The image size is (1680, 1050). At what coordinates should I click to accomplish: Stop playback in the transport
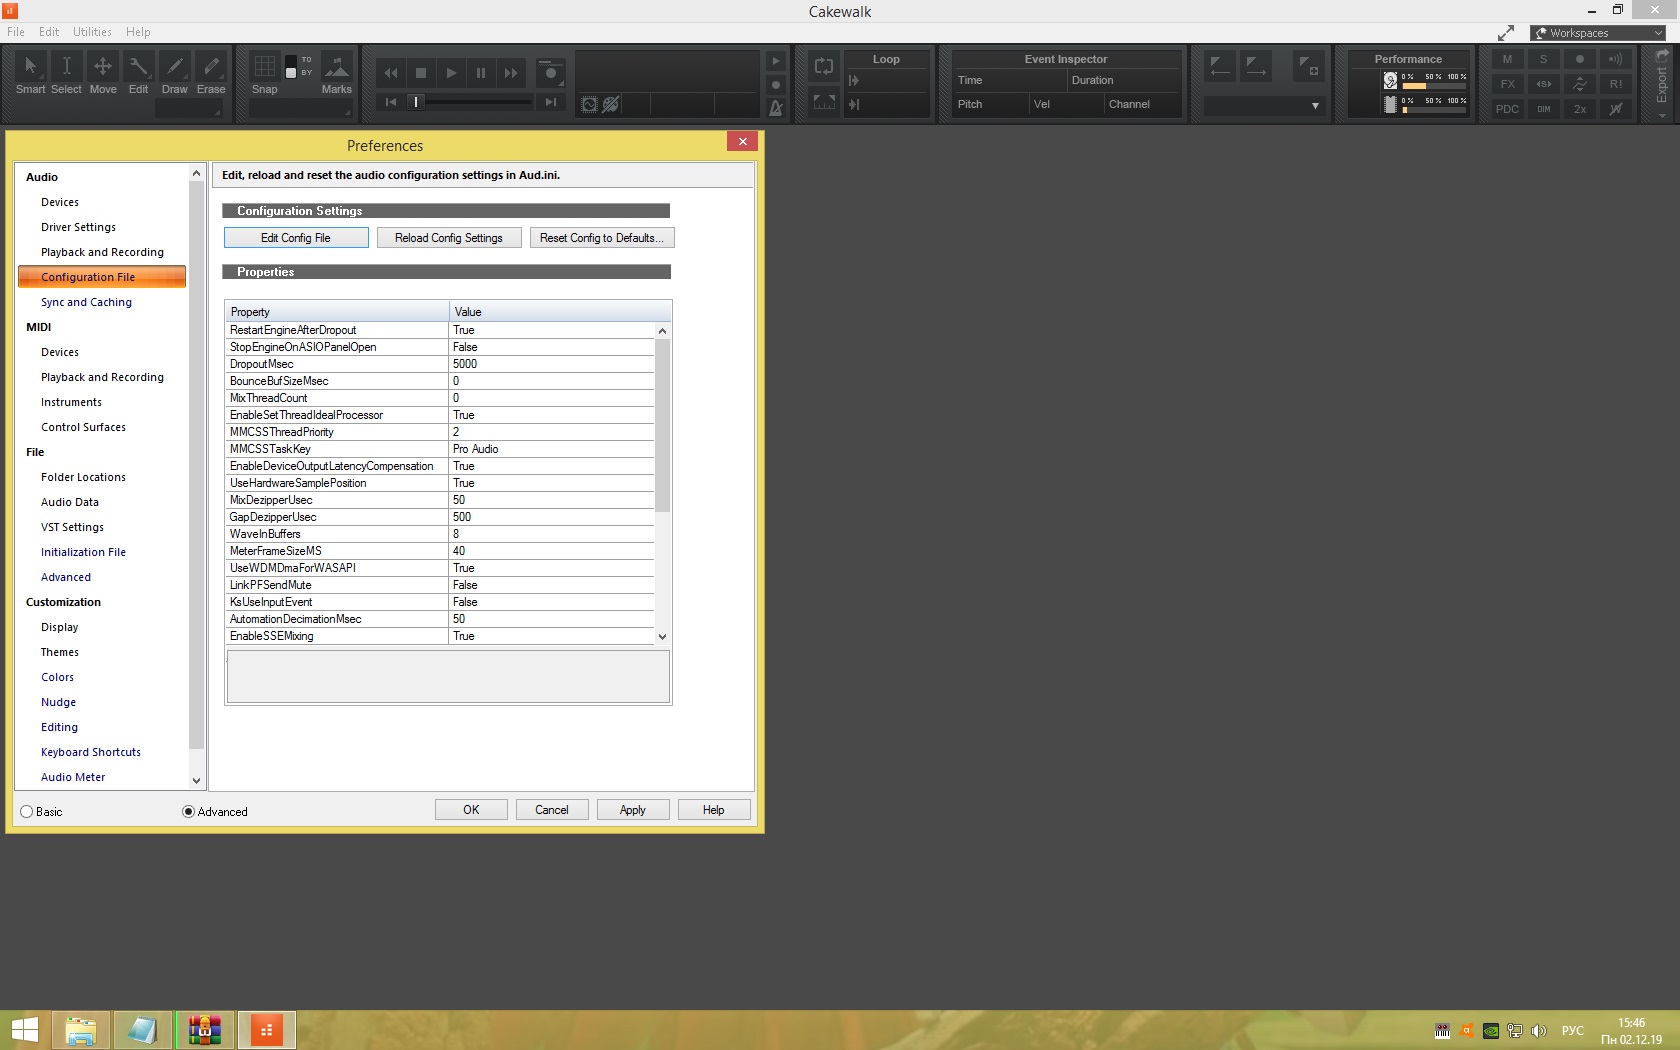421,73
